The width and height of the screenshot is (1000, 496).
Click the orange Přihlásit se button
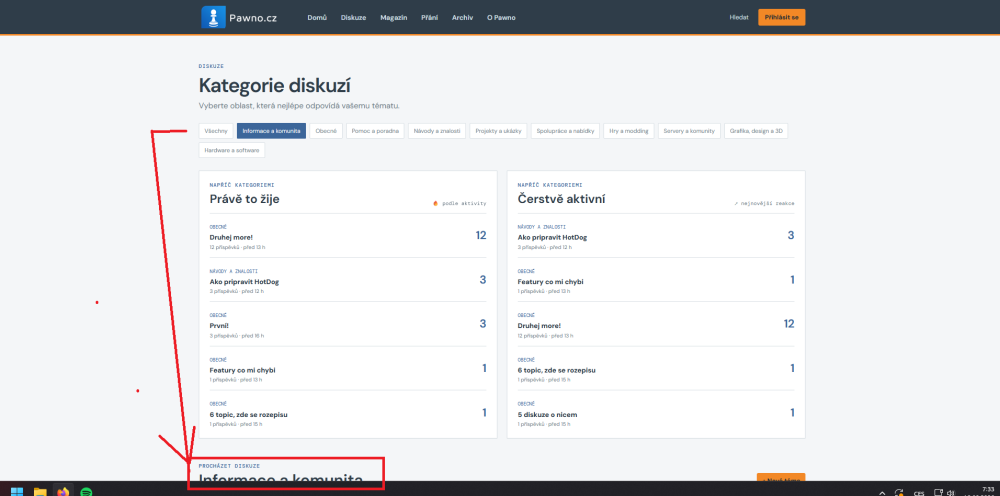coord(781,17)
